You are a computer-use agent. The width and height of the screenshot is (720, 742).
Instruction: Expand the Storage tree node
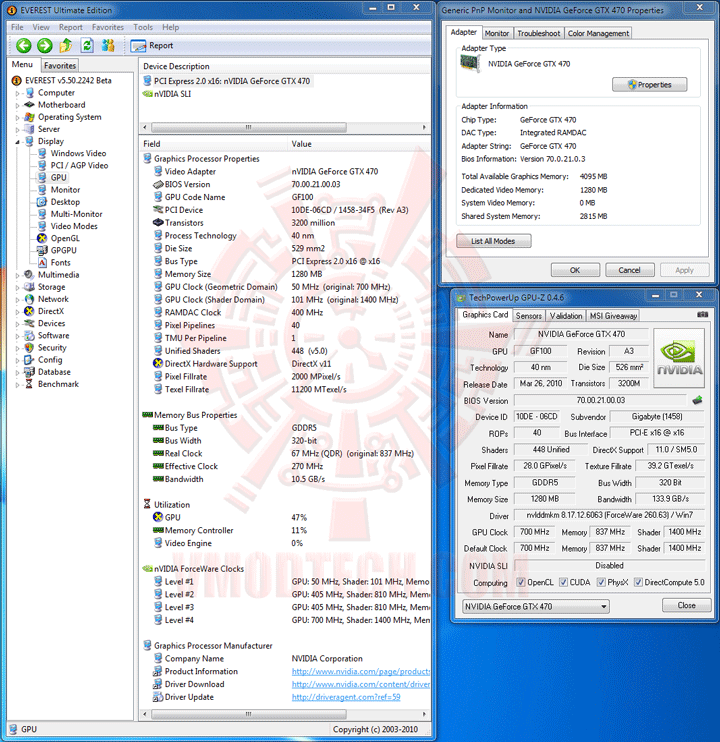18,287
